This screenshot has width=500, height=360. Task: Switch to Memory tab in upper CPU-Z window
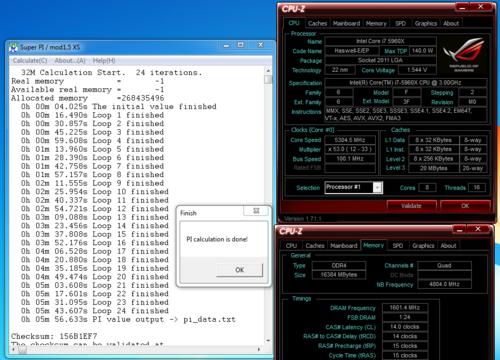(376, 23)
